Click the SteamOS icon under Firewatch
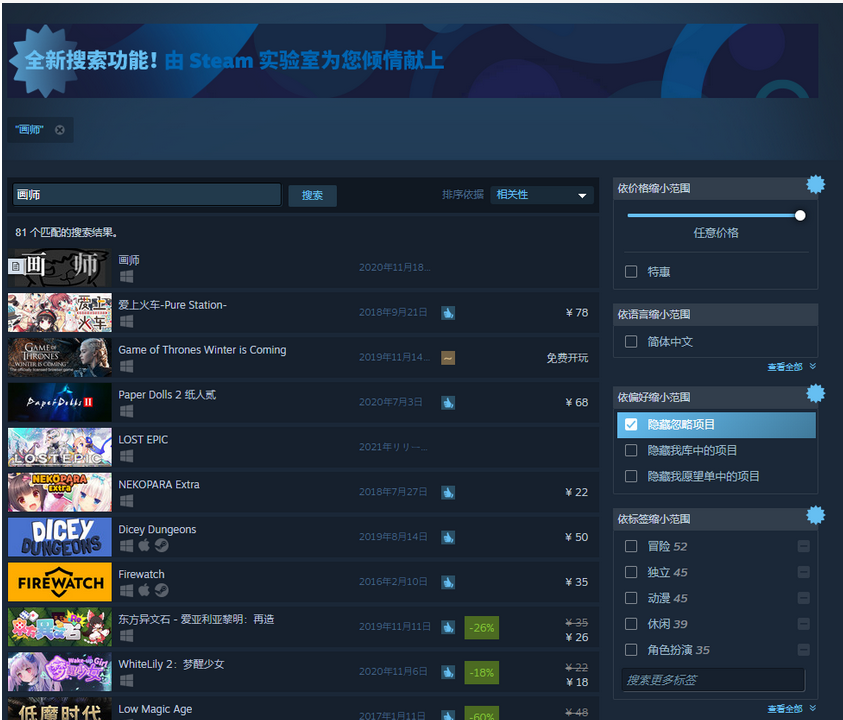 click(x=162, y=590)
